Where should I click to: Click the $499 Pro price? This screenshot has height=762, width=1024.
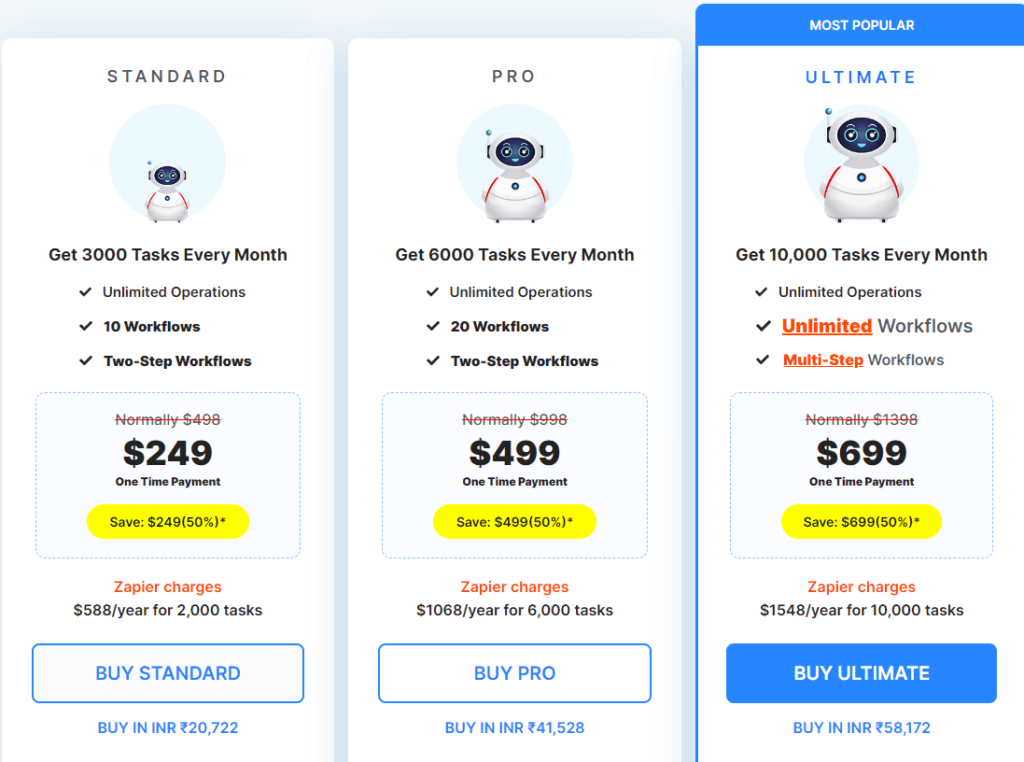(515, 452)
